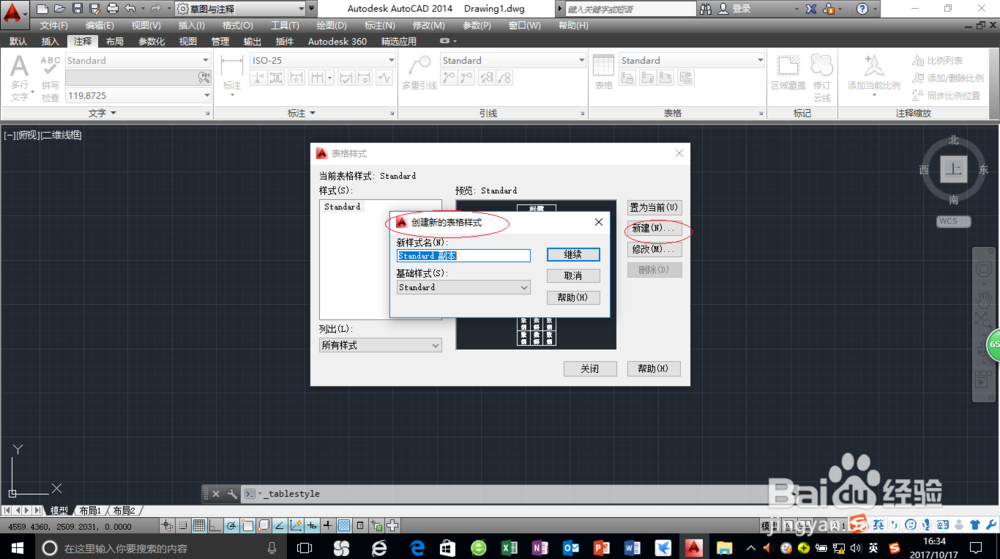Expand the Base Style (基础样式) dropdown
1000x559 pixels.
524,287
